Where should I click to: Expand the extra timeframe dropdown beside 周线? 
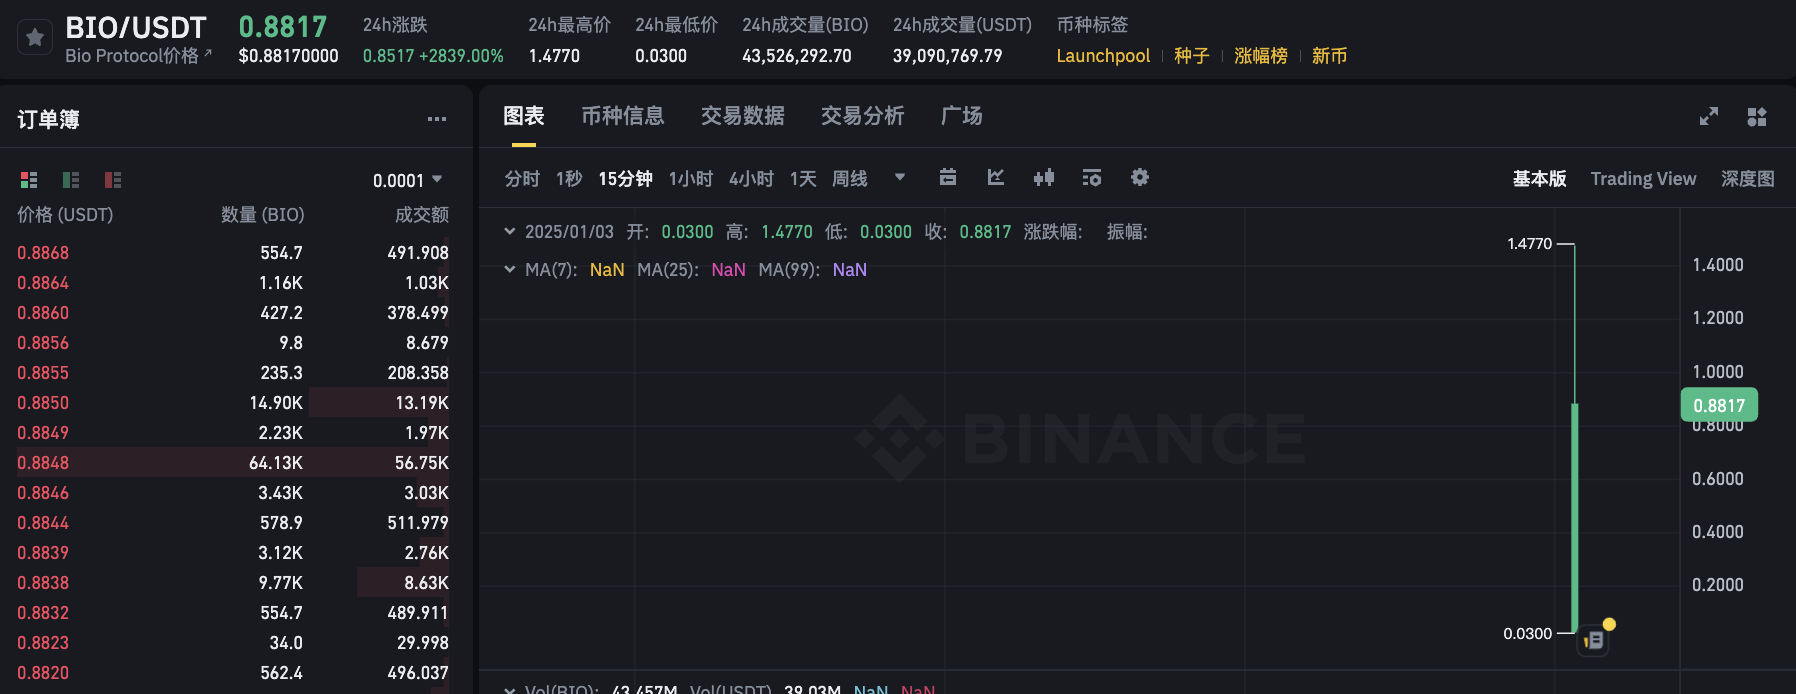[899, 177]
